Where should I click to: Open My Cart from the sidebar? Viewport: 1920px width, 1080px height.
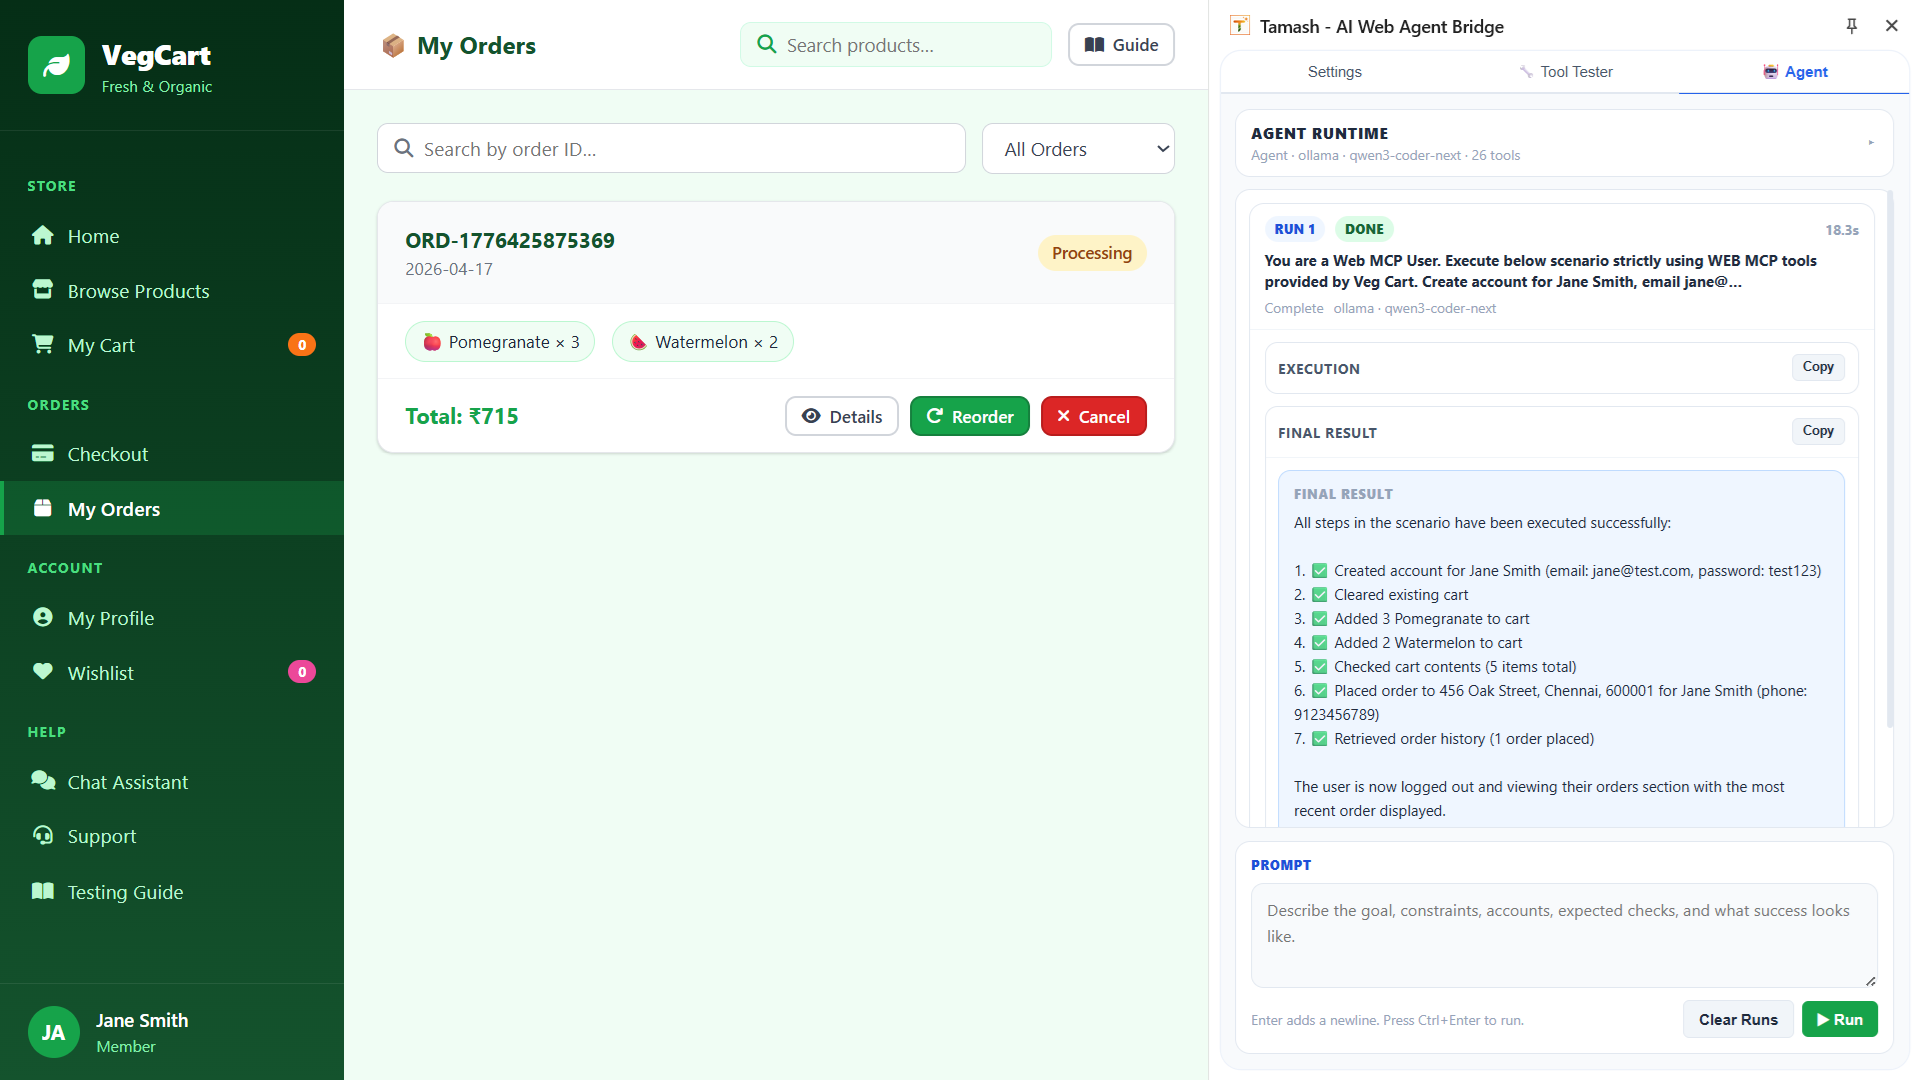point(100,345)
